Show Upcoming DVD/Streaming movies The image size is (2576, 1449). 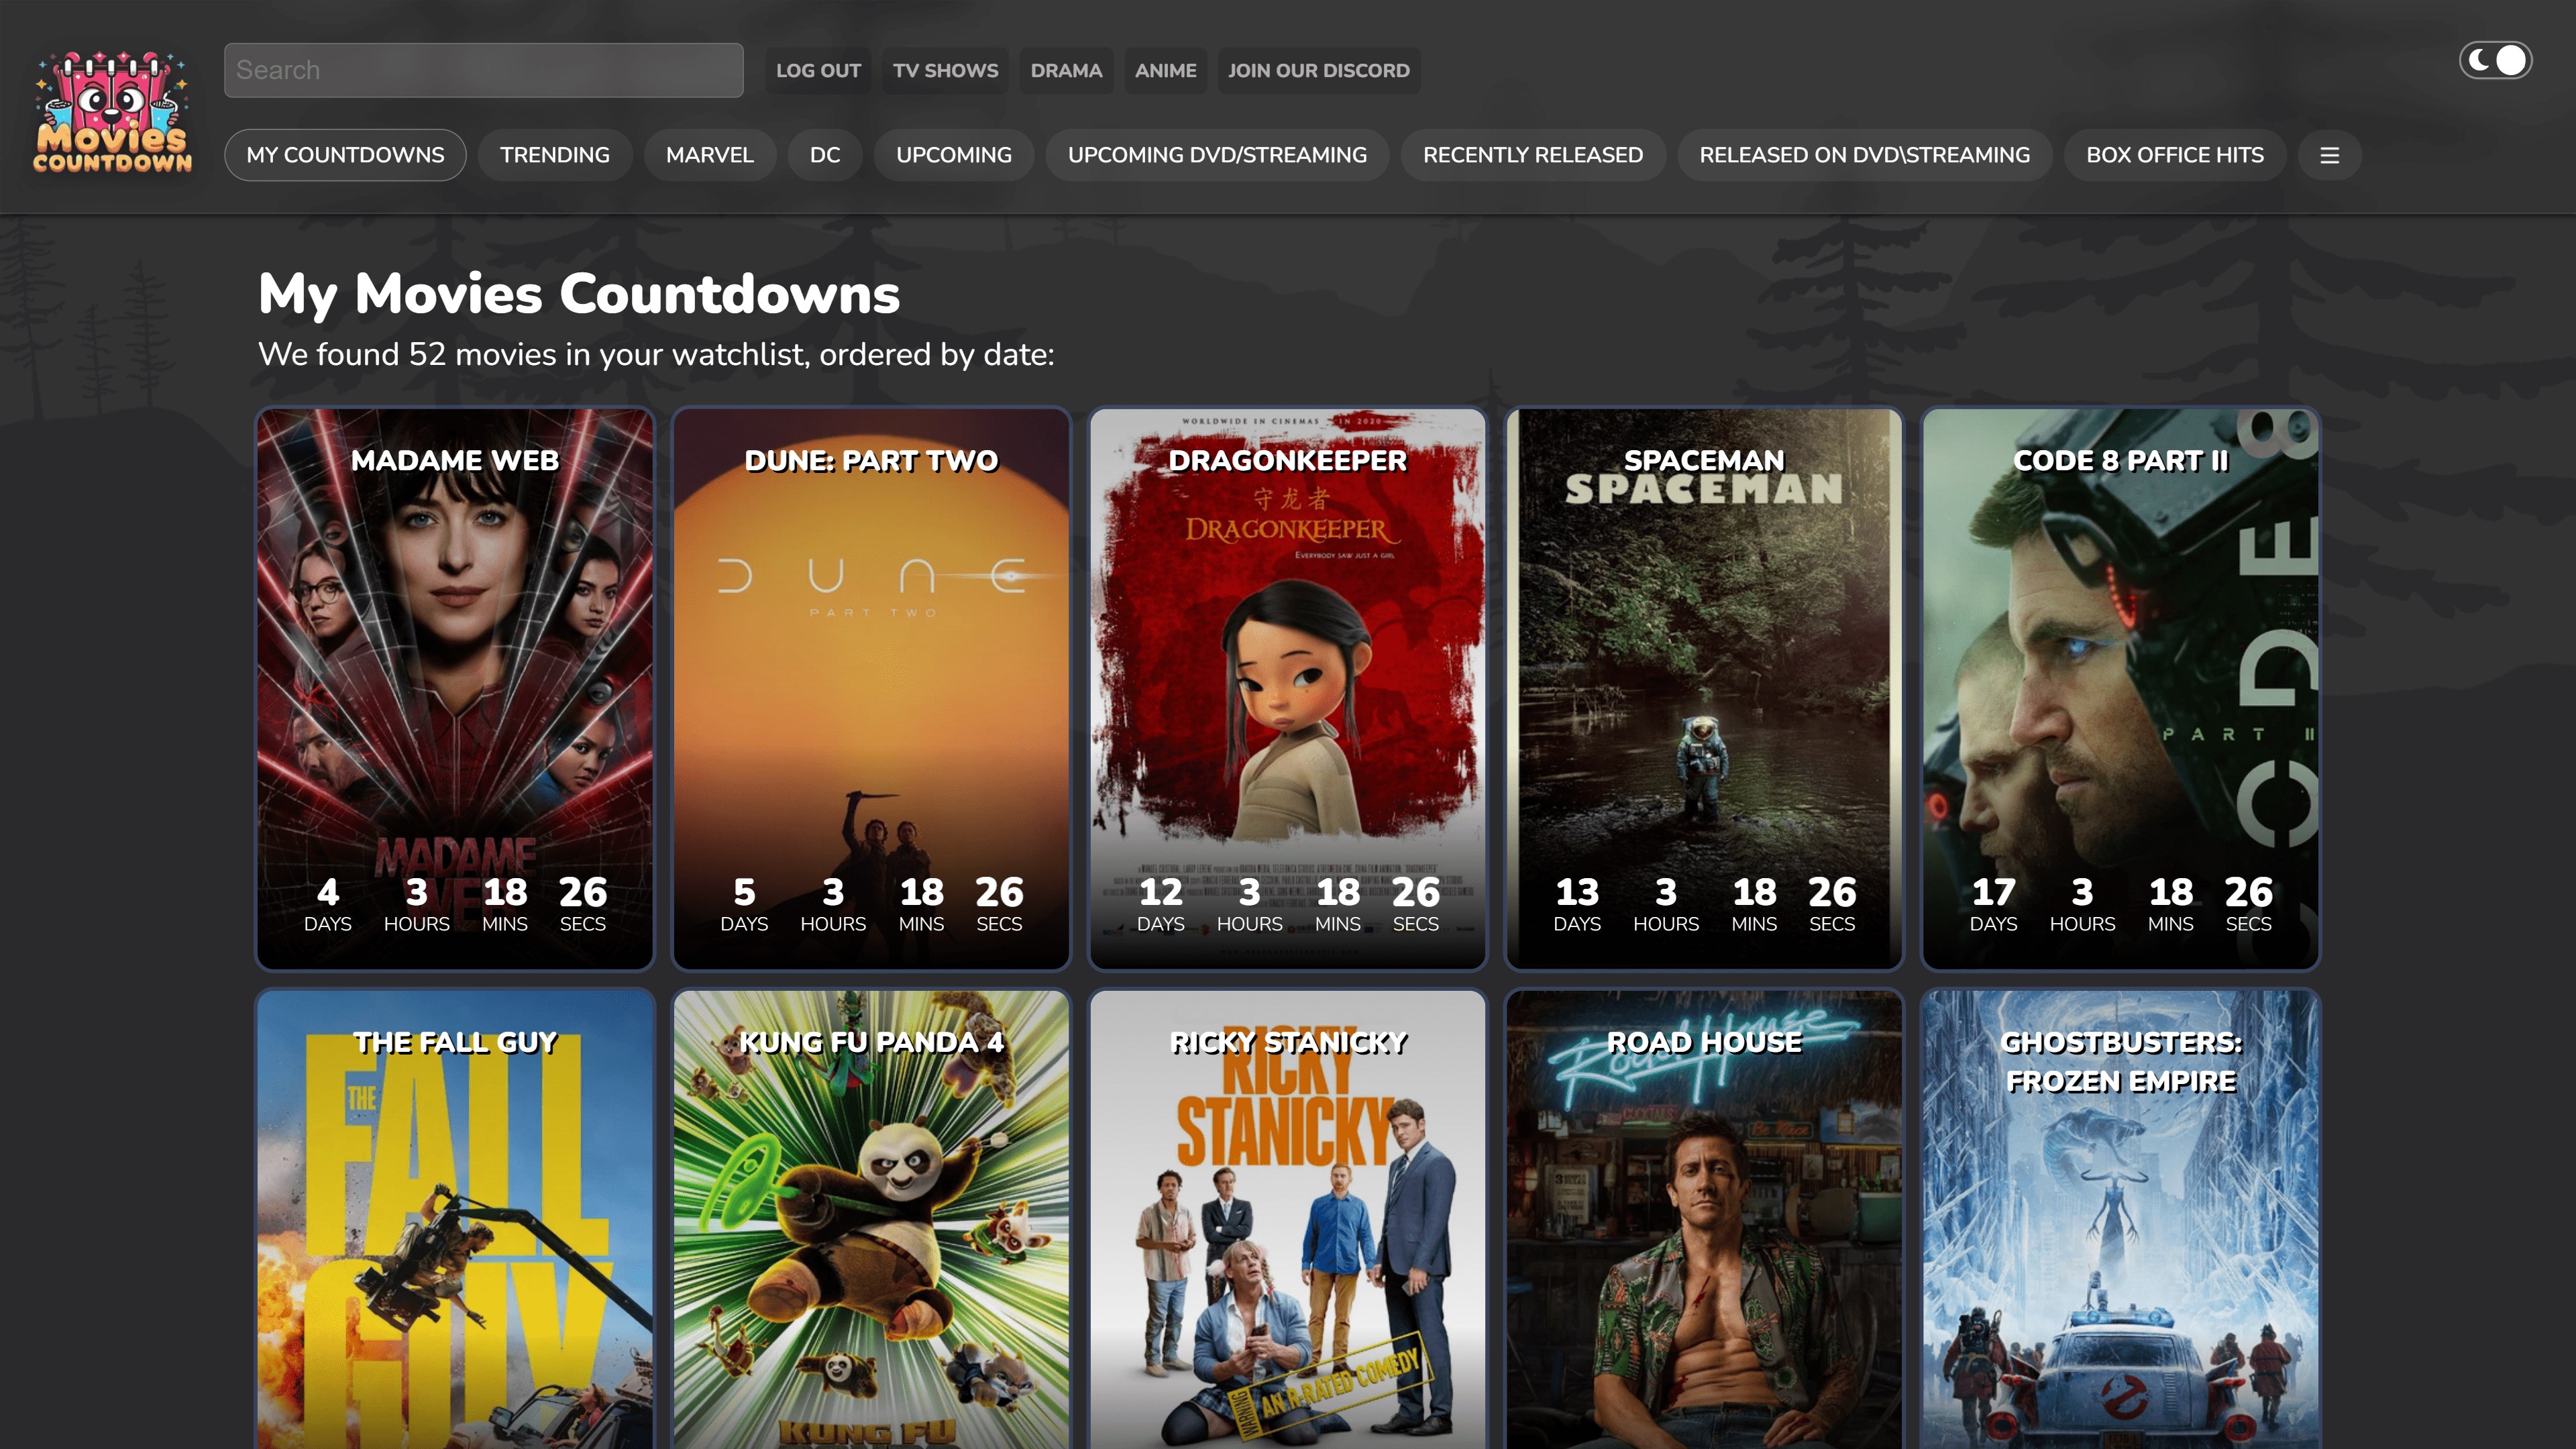click(1216, 155)
